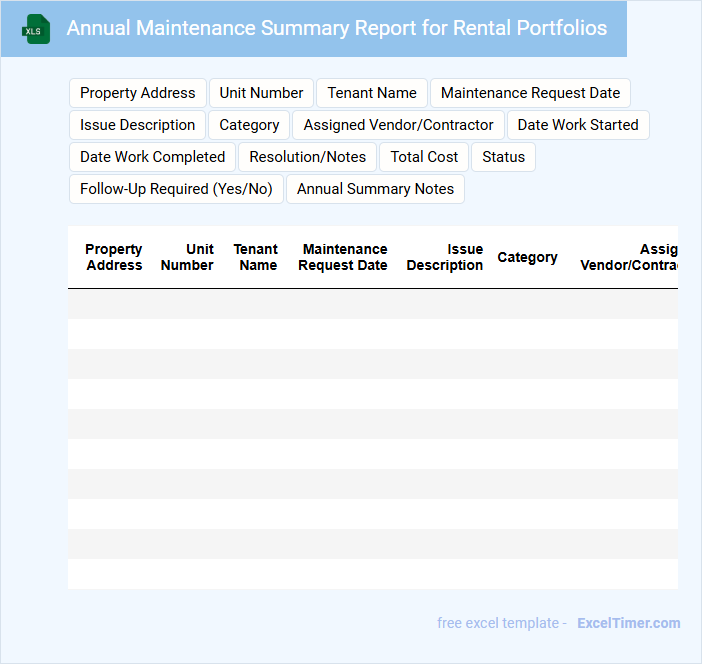The width and height of the screenshot is (702, 664).
Task: Select the Assigned Vendor/Contractor tag
Action: point(398,125)
